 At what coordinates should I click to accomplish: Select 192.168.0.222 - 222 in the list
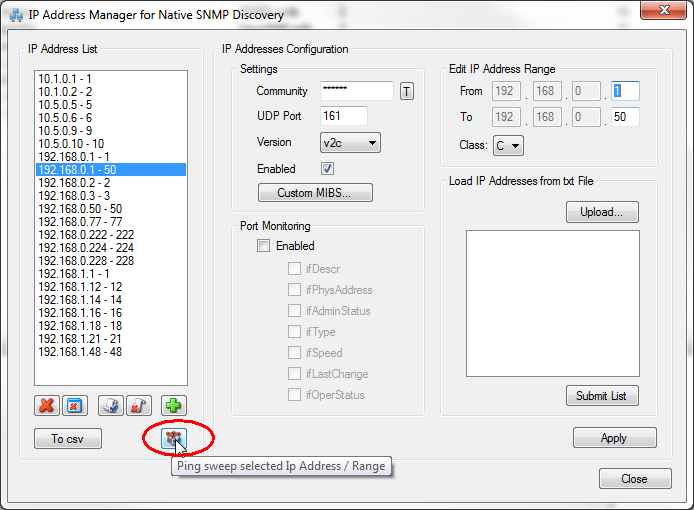[86, 235]
